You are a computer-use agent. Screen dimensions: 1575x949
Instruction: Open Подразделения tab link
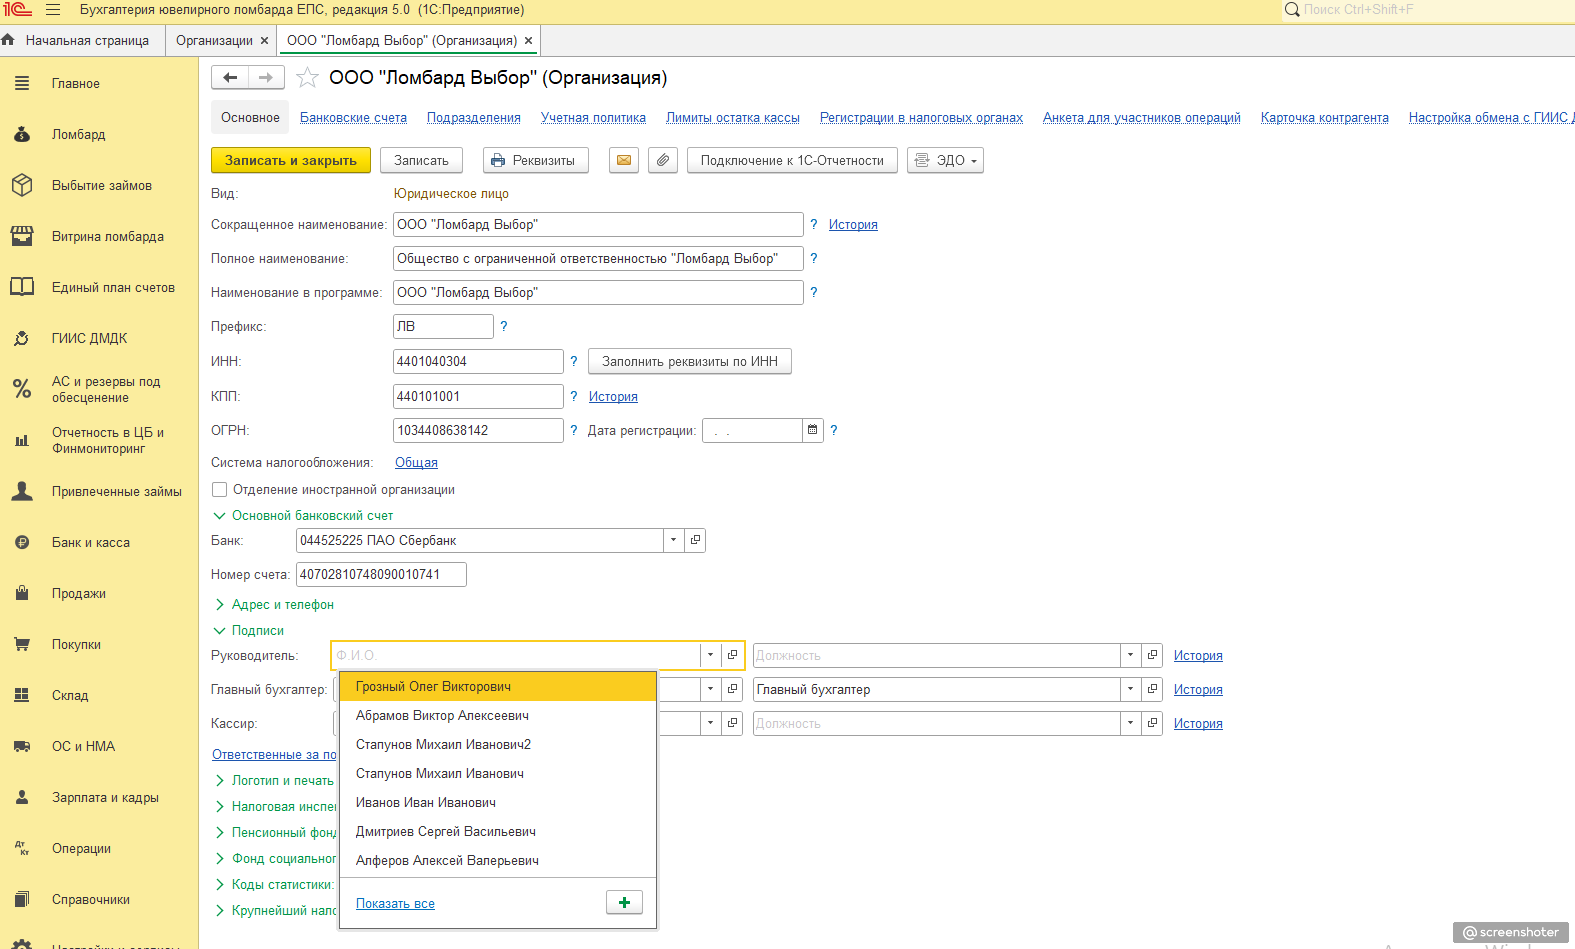pos(474,118)
